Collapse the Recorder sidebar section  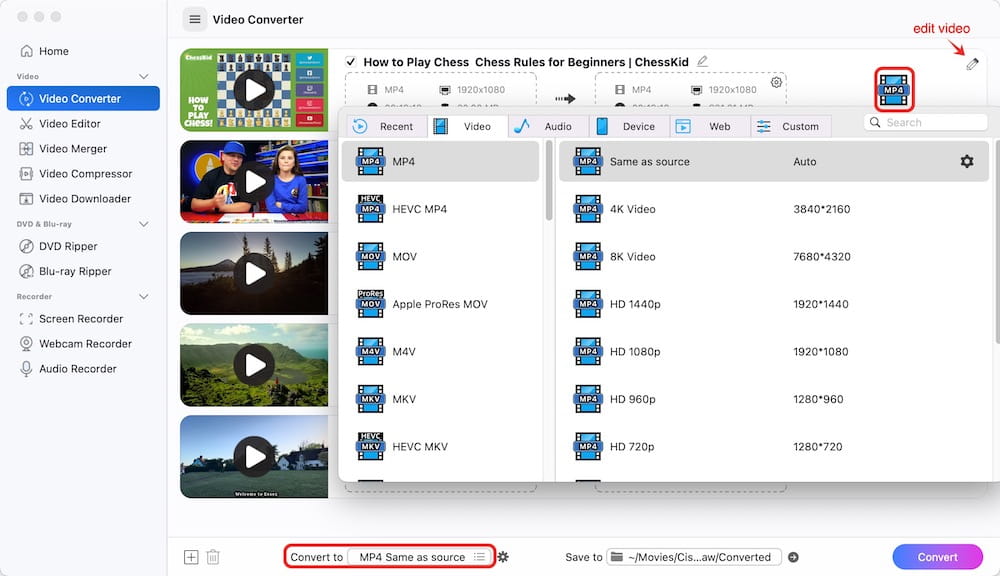click(143, 297)
